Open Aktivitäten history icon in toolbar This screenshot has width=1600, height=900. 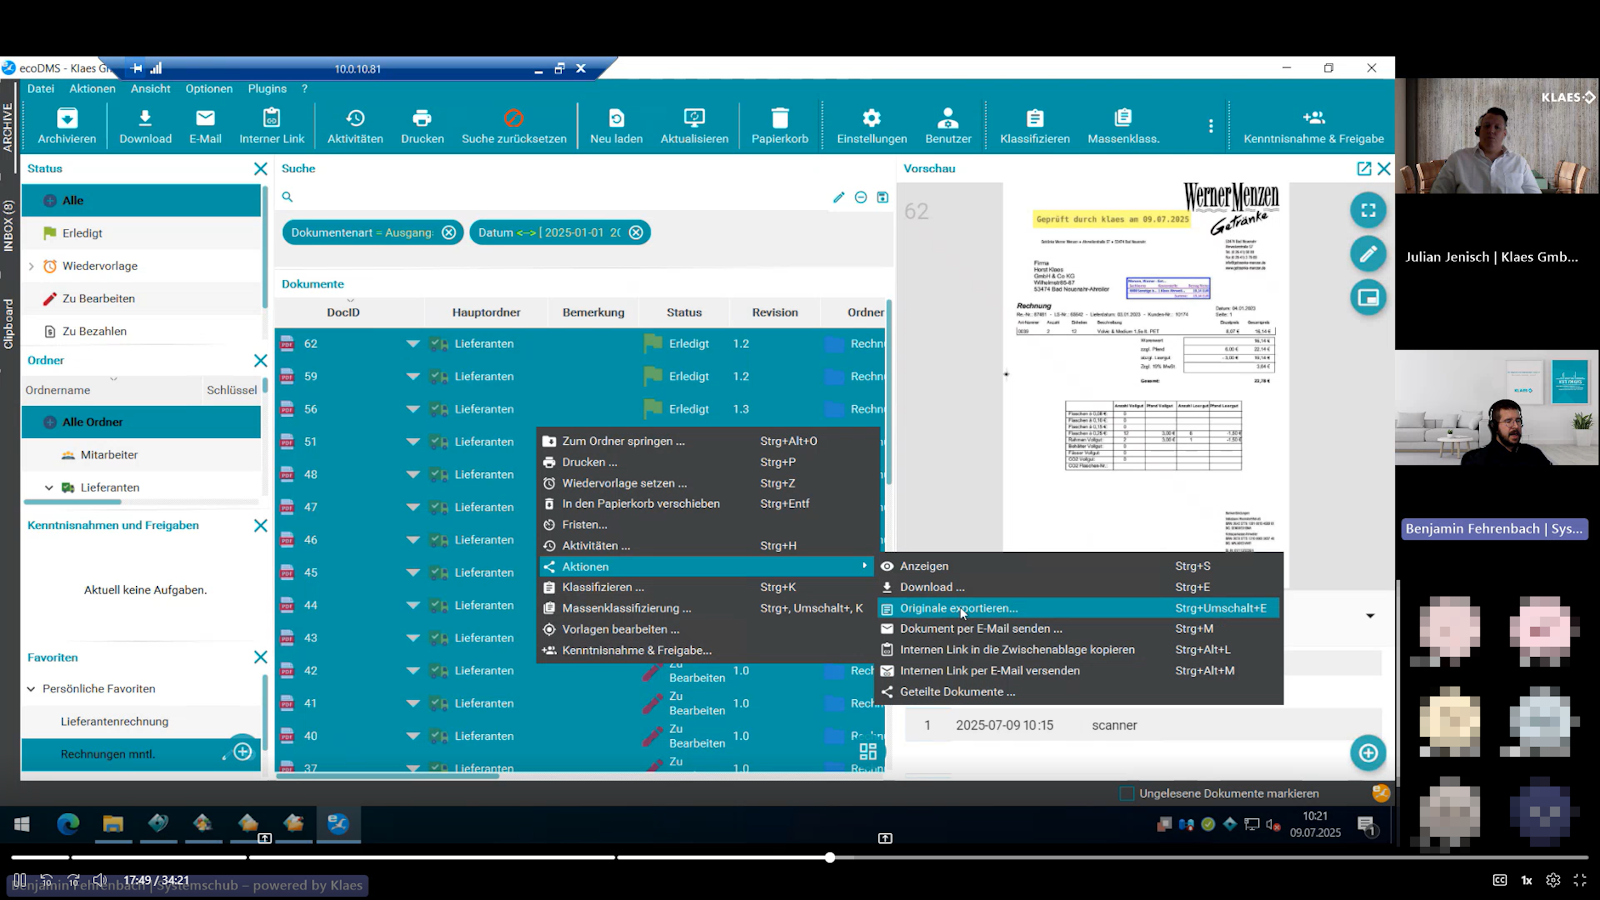click(355, 118)
